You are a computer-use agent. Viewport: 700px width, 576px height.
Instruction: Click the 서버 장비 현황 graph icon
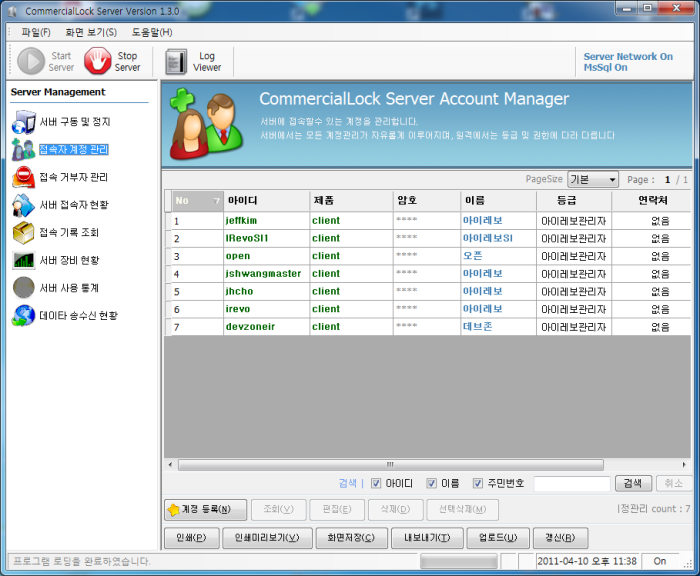[23, 260]
